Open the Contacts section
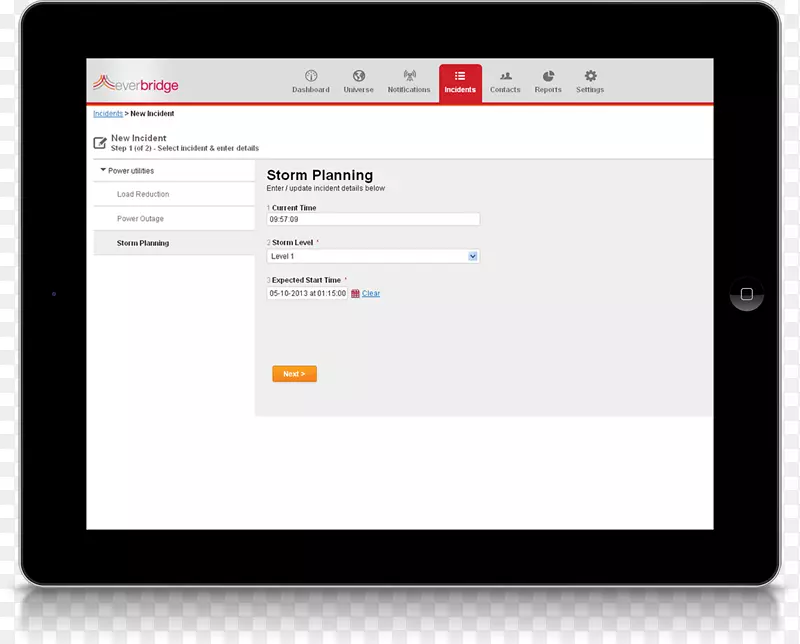Screen dimensions: 800x644 pyautogui.click(x=505, y=81)
